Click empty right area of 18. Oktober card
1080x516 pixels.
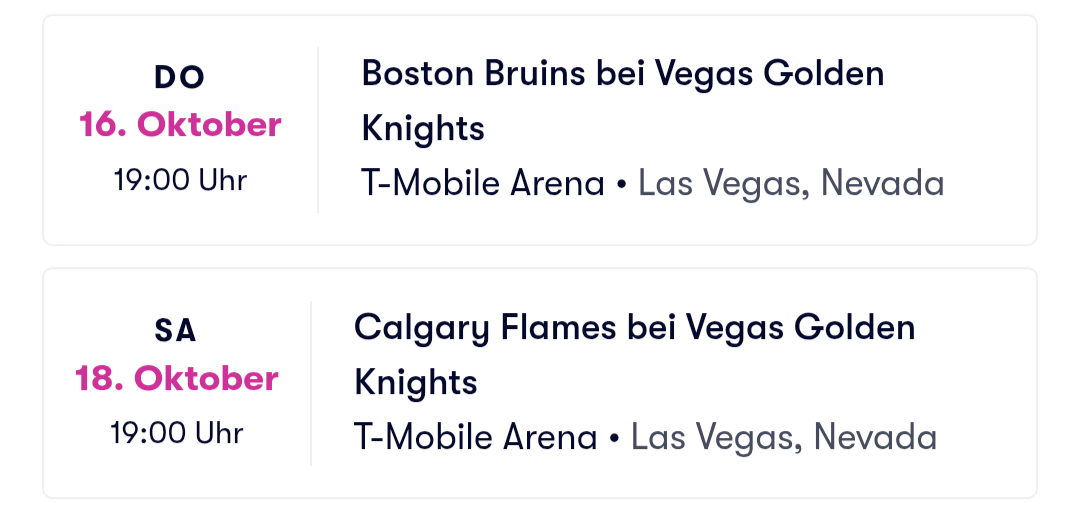pos(985,383)
